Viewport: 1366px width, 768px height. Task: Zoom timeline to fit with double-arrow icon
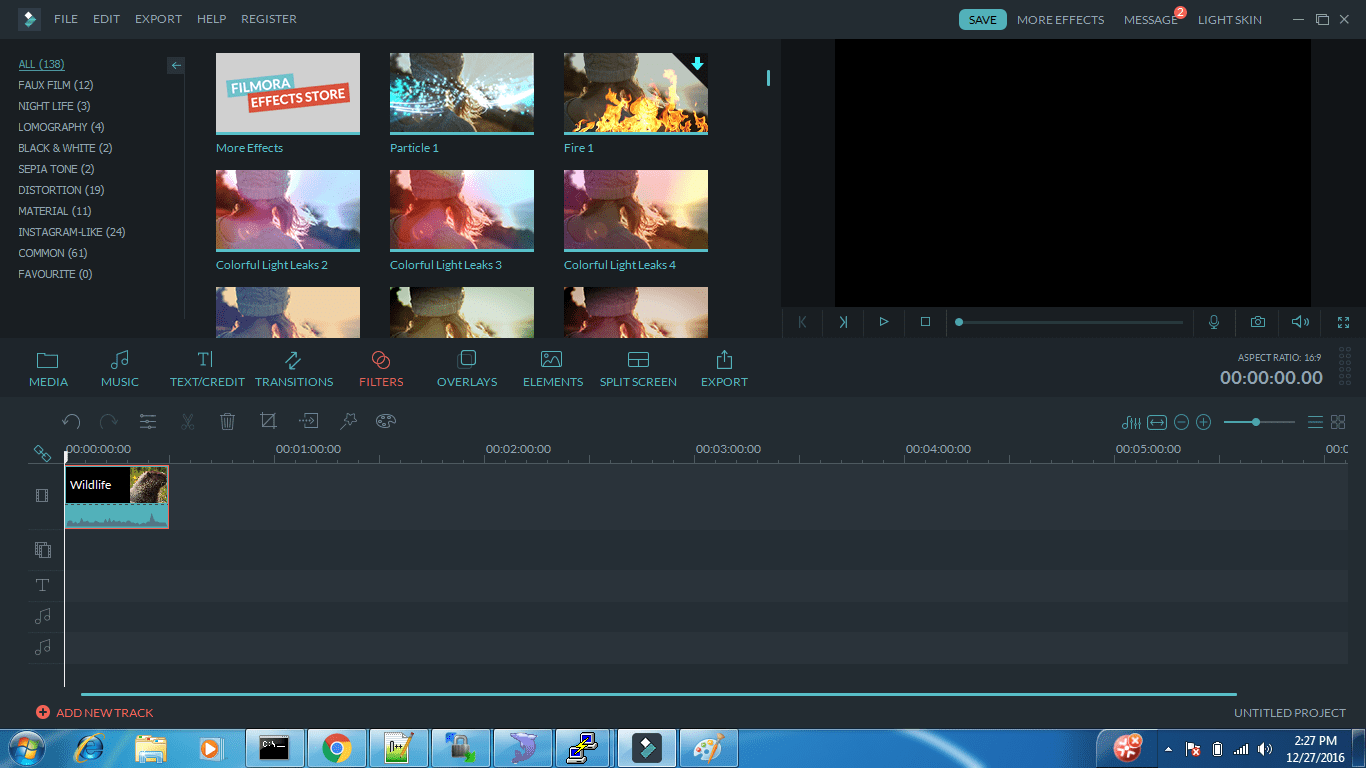1156,421
